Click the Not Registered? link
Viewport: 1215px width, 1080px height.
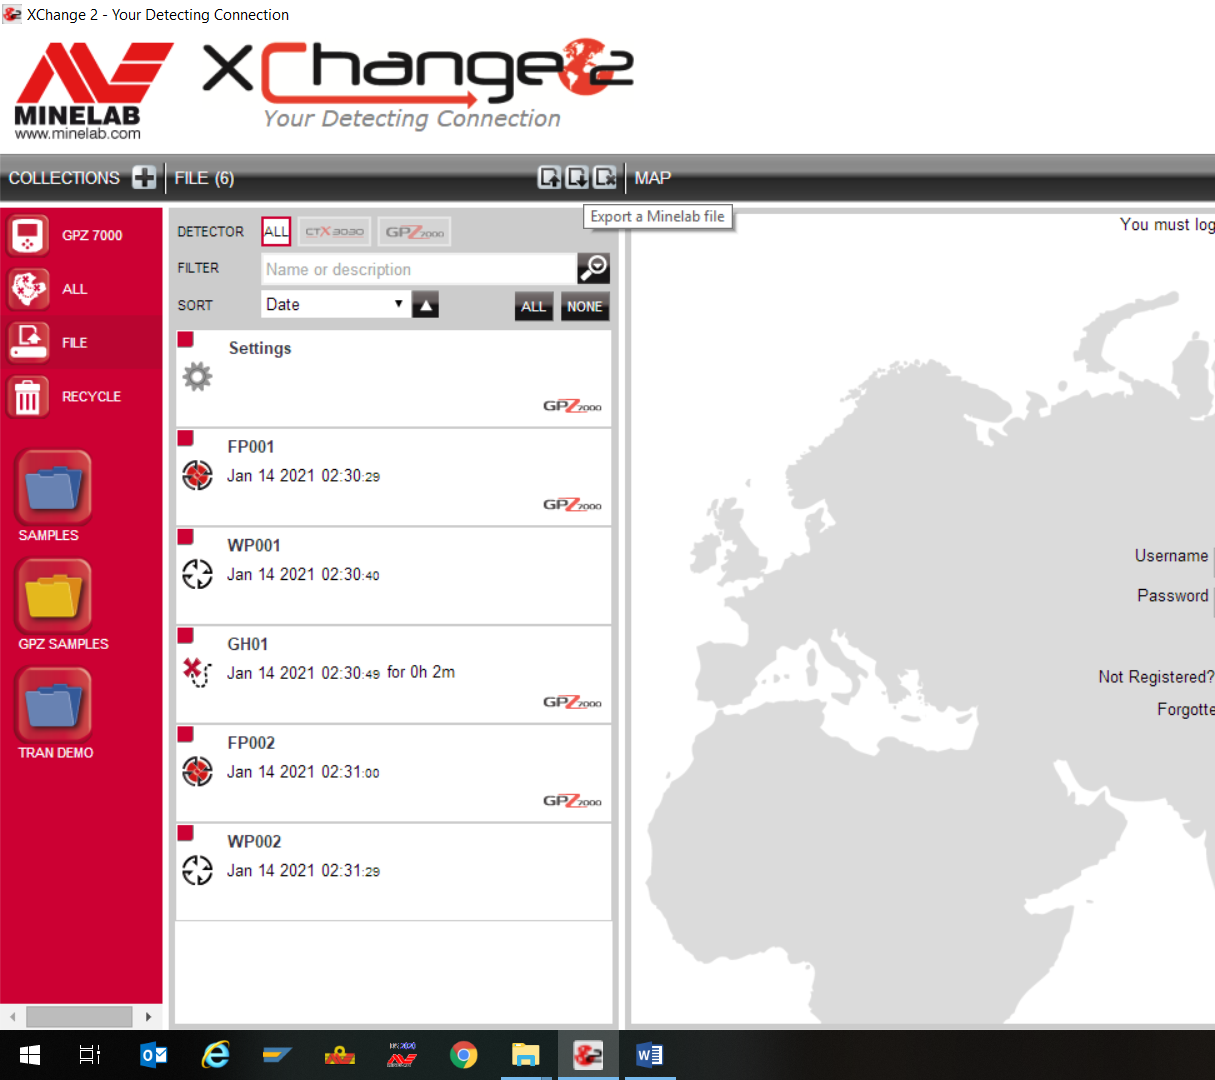tap(1156, 677)
